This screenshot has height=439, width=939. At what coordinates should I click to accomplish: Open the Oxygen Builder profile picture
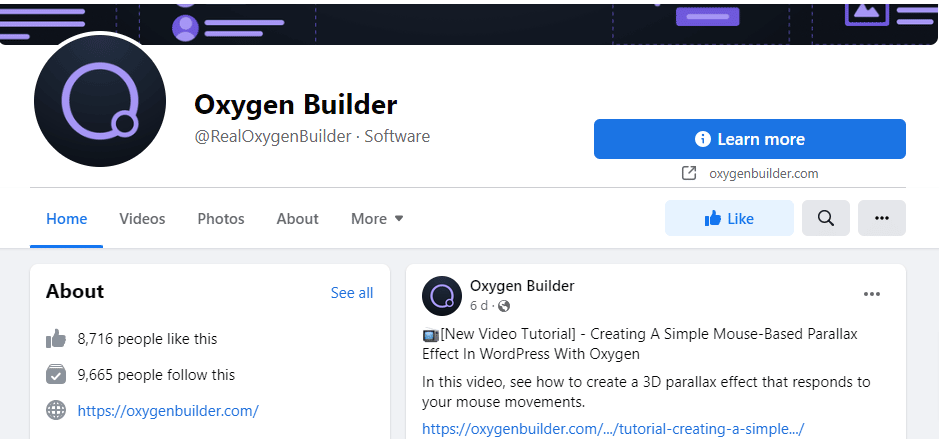(x=100, y=101)
